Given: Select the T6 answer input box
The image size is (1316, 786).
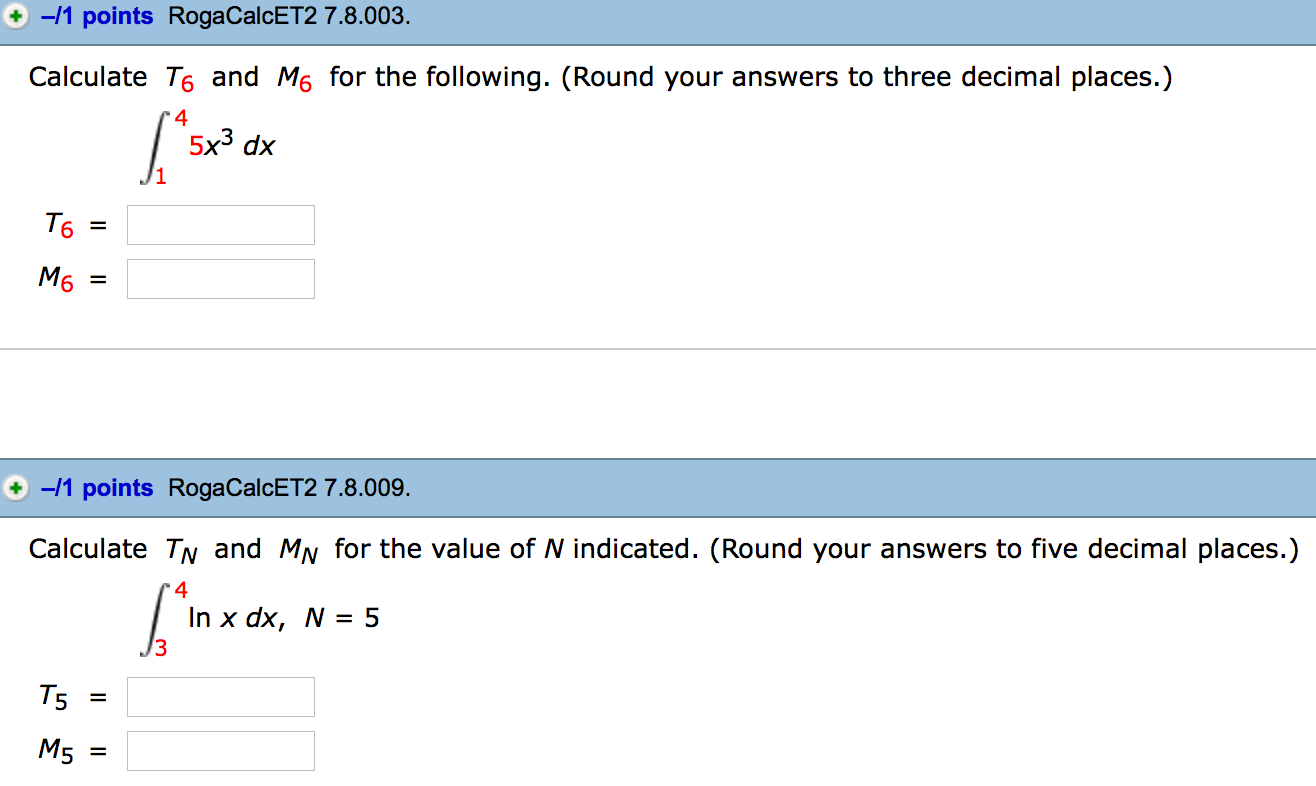Looking at the screenshot, I should tap(220, 224).
